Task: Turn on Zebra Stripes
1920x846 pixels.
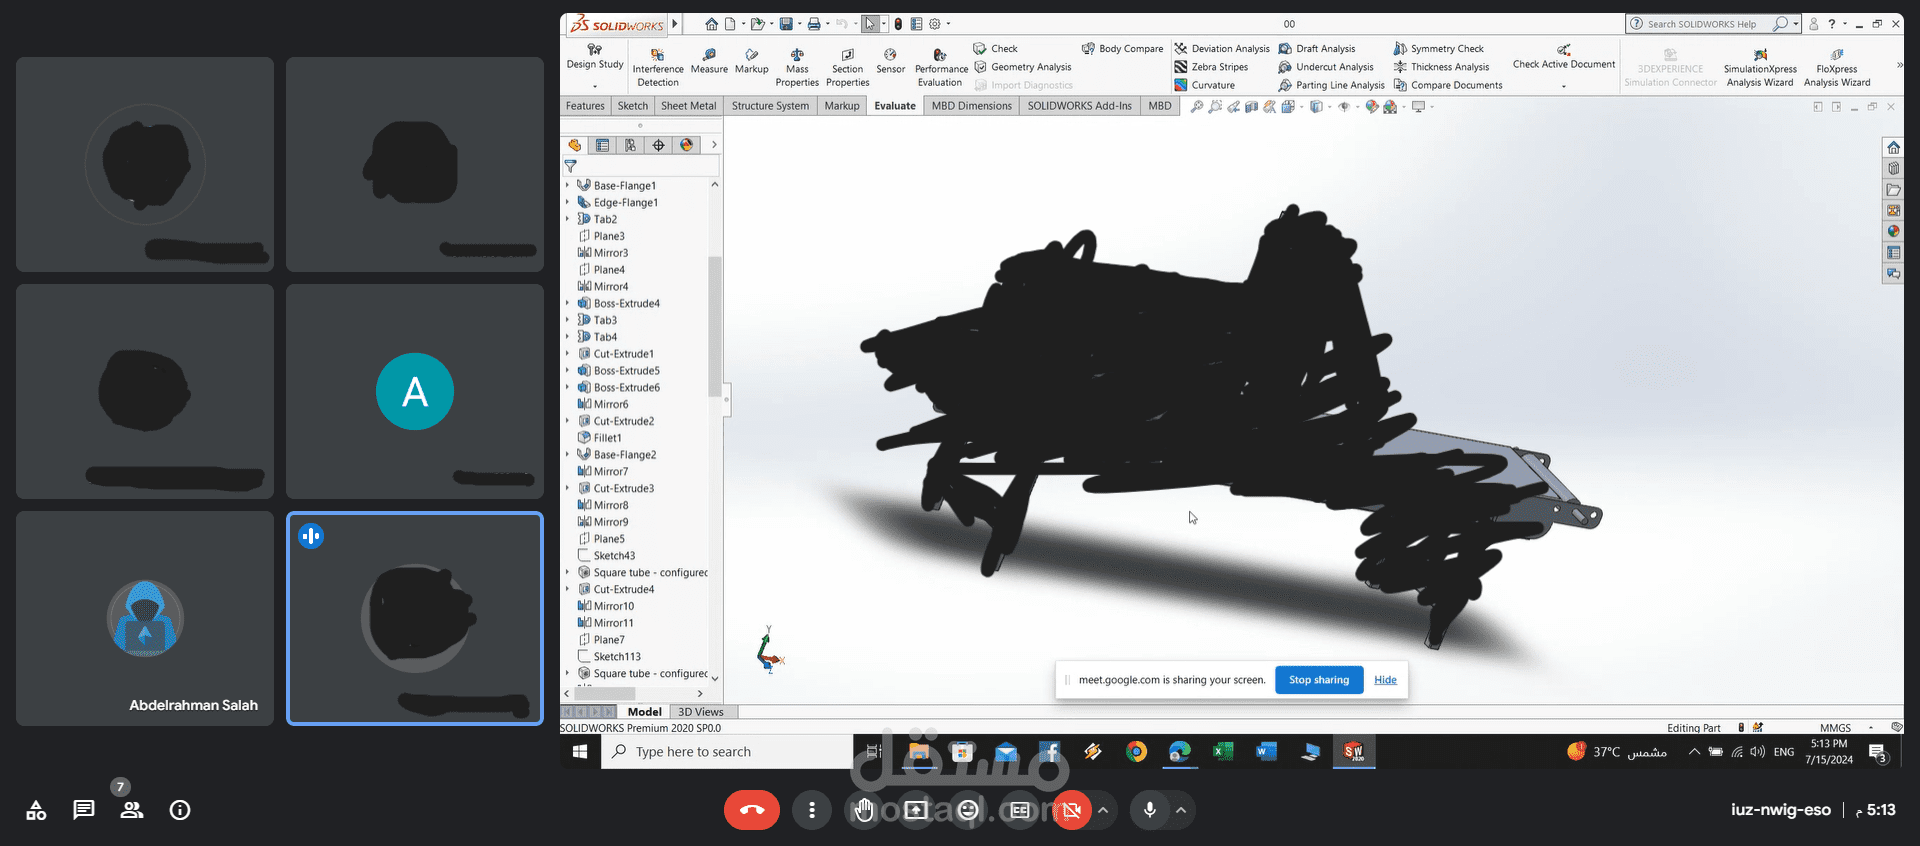Action: tap(1212, 67)
